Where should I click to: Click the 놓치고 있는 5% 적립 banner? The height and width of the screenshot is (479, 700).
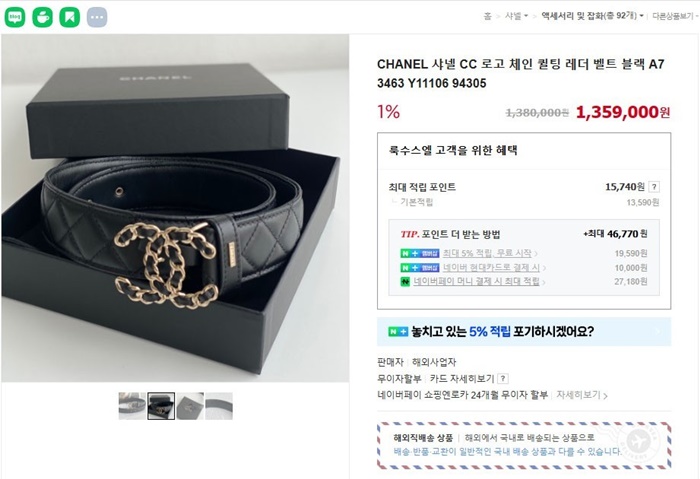point(524,332)
